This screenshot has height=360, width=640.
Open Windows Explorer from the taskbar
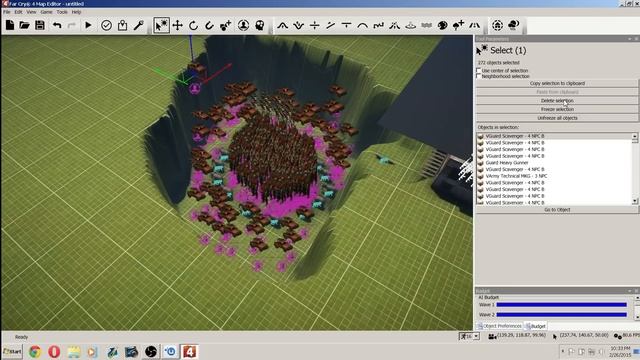tap(74, 351)
